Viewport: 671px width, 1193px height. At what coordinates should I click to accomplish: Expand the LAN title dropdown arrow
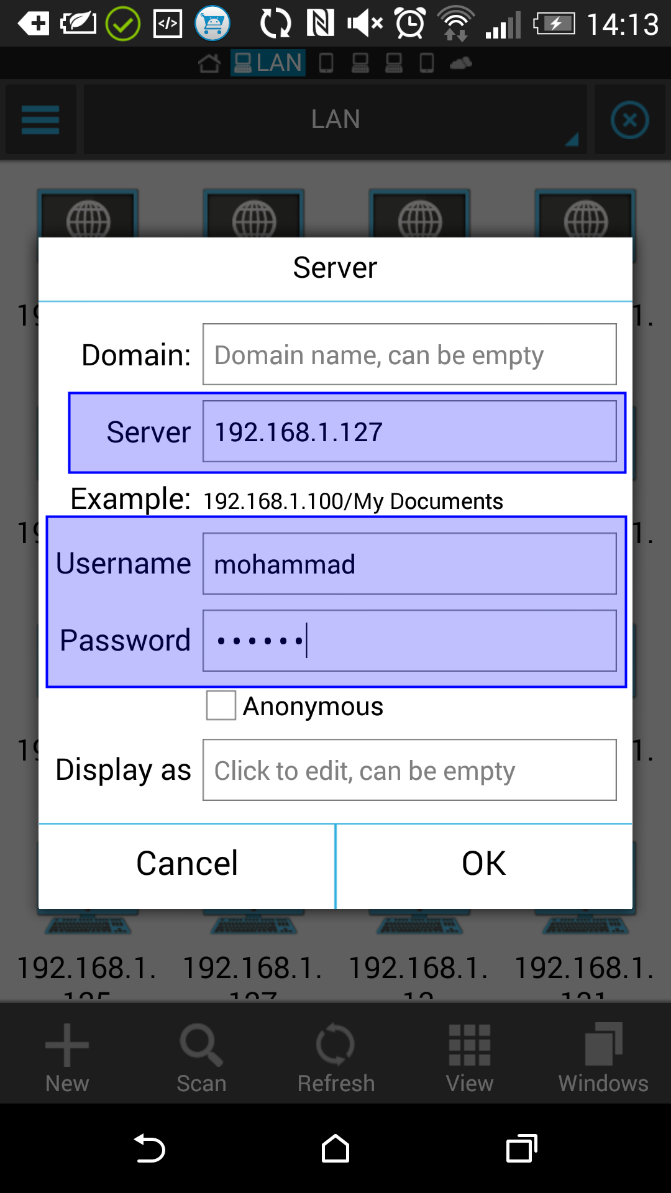[x=572, y=141]
